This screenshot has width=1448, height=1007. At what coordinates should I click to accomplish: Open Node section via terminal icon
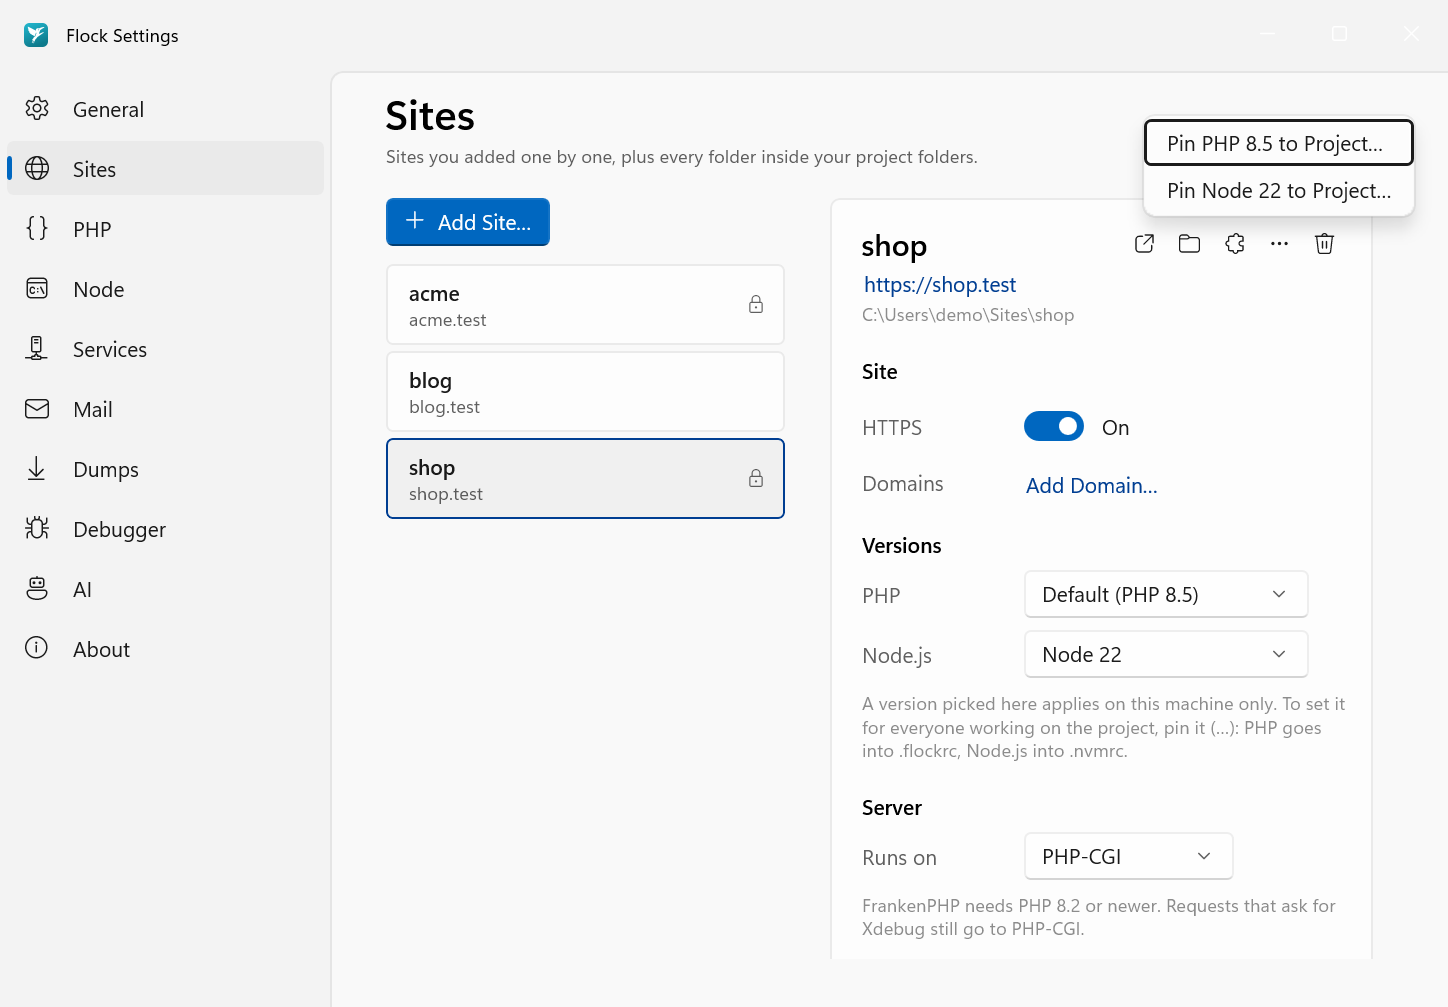(37, 289)
